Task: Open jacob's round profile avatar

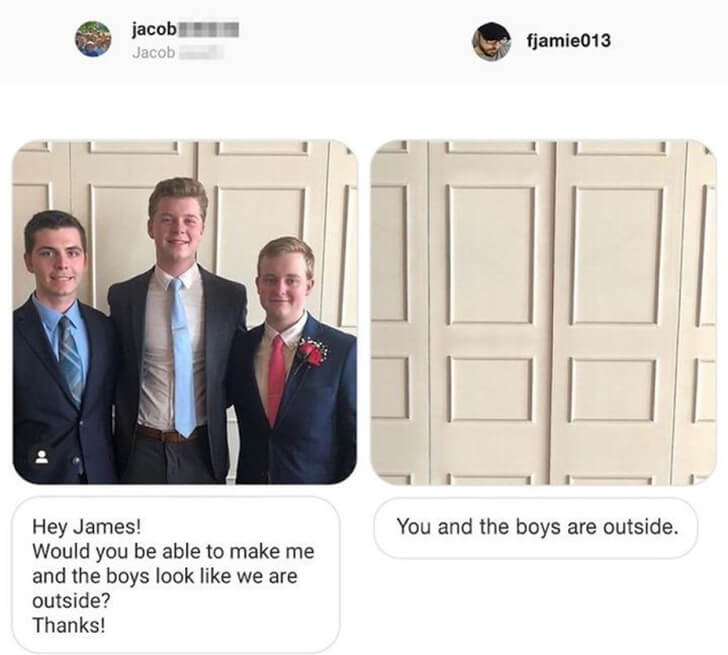Action: [x=93, y=39]
